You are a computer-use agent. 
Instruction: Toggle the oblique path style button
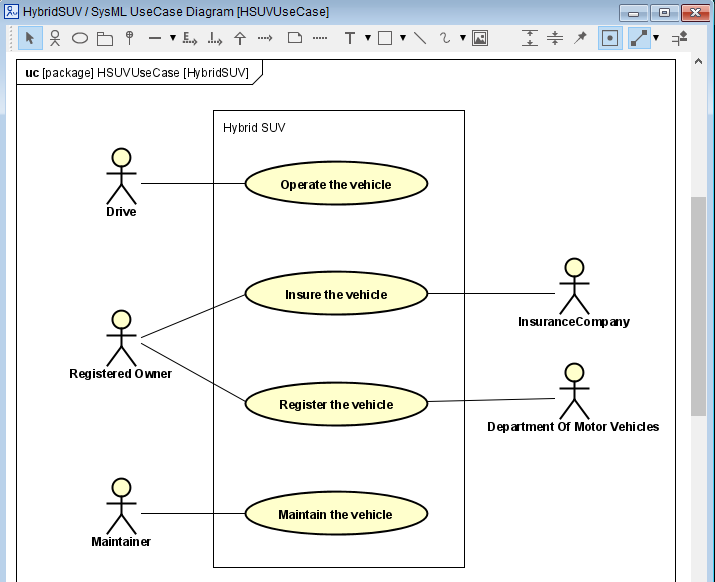pyautogui.click(x=639, y=38)
